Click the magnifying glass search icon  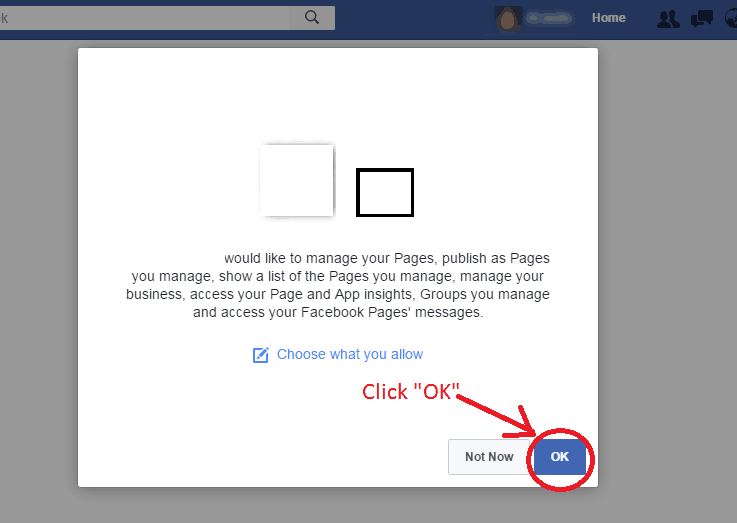(x=312, y=17)
